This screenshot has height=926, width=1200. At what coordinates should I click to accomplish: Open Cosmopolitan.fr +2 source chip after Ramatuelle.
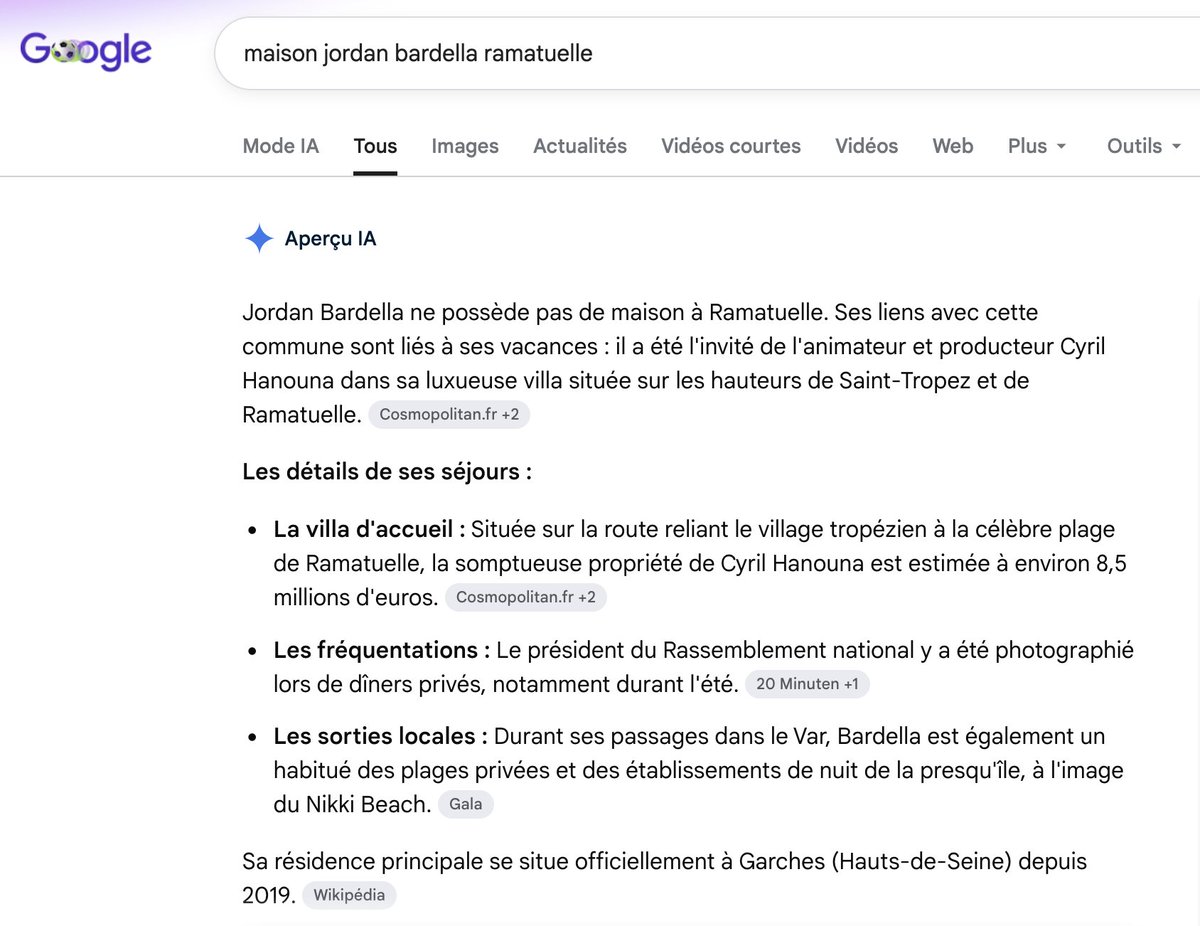pos(449,414)
